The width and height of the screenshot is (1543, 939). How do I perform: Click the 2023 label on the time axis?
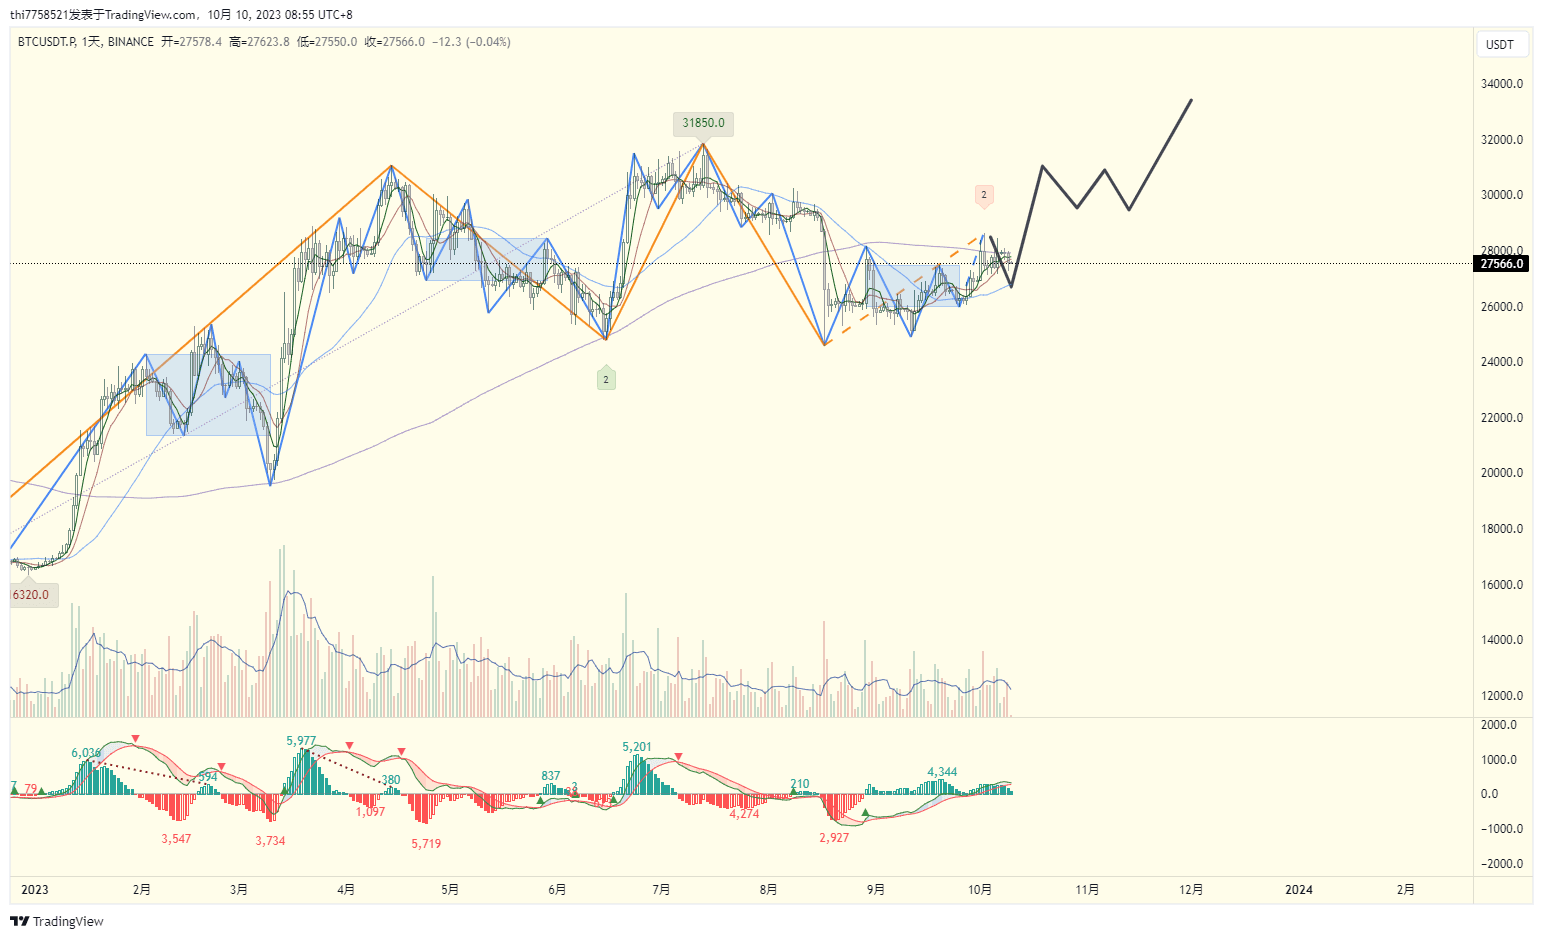34,890
